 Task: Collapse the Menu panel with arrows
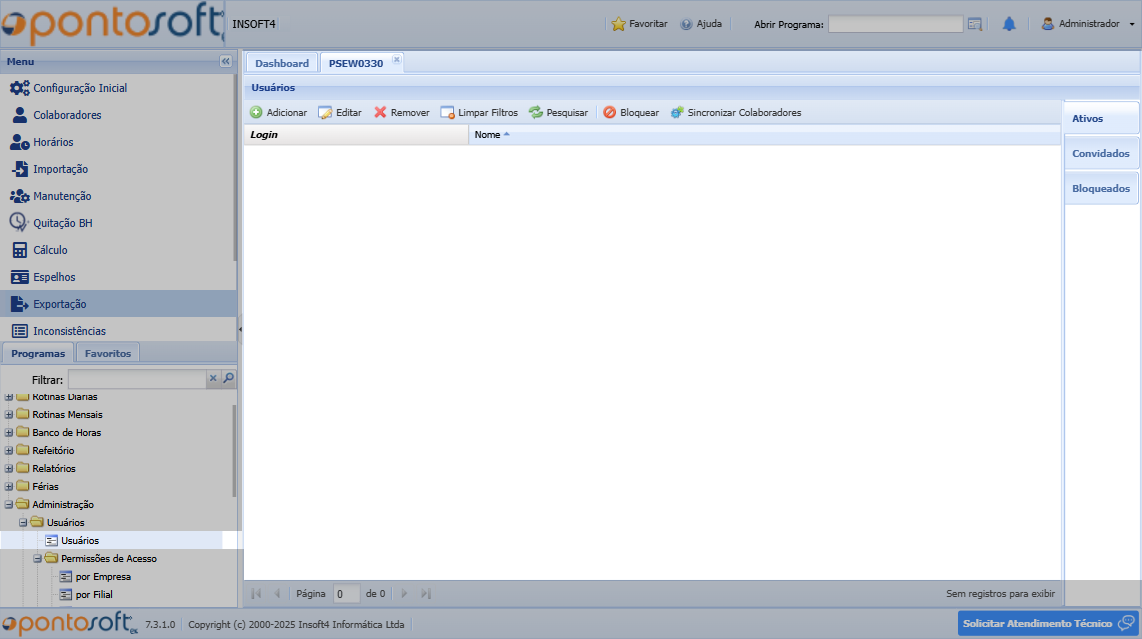coord(225,62)
